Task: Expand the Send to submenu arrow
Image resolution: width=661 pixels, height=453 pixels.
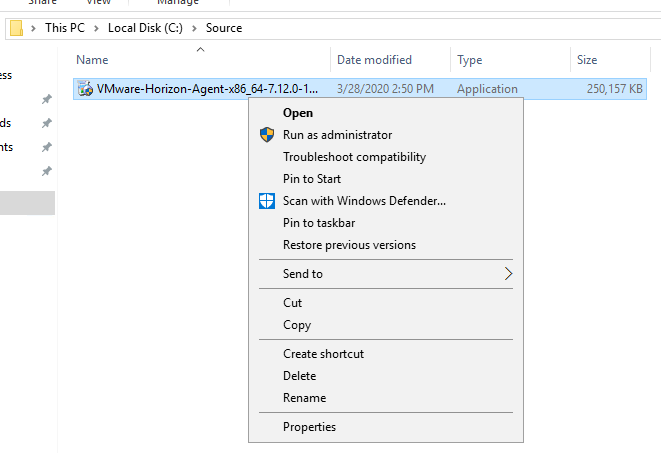Action: (x=508, y=274)
